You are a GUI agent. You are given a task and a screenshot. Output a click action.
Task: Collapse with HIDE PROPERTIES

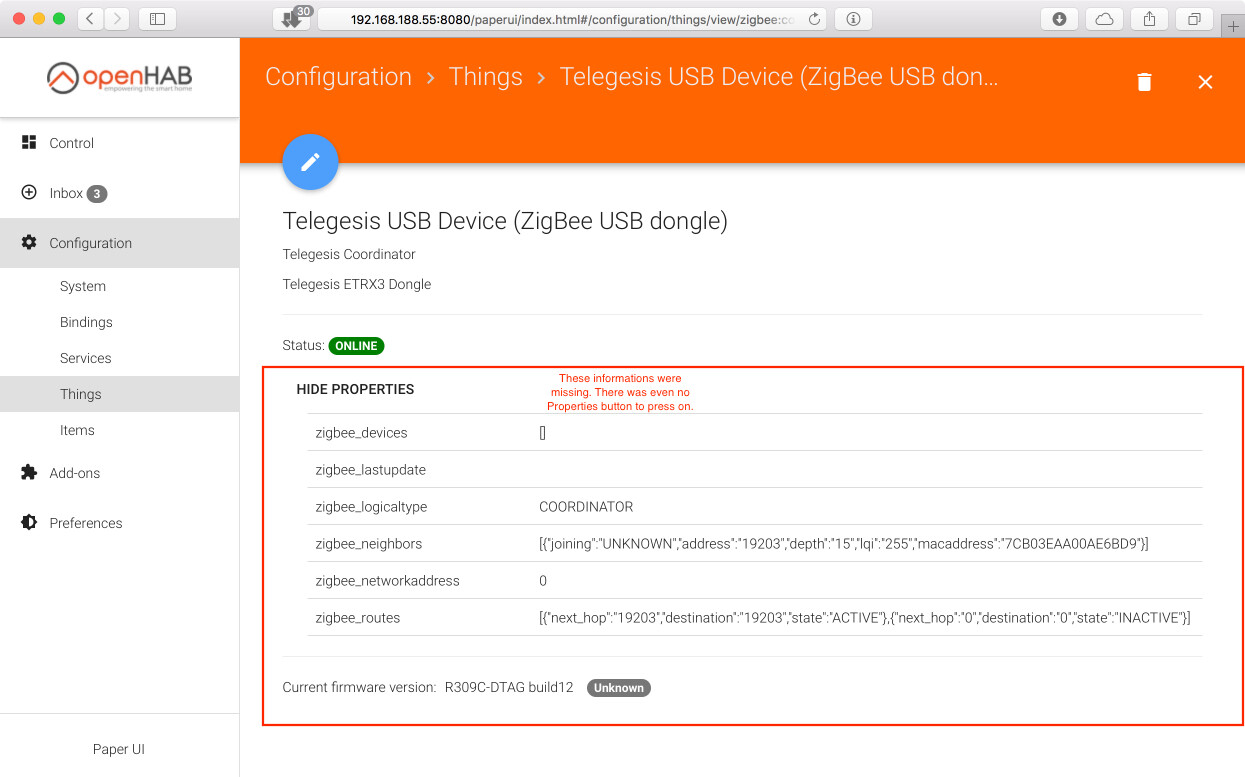(x=355, y=389)
